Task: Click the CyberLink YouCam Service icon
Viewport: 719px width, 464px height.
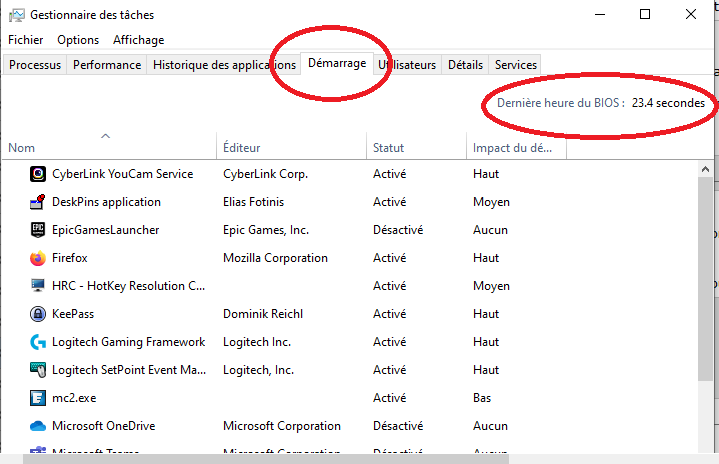Action: pyautogui.click(x=38, y=174)
